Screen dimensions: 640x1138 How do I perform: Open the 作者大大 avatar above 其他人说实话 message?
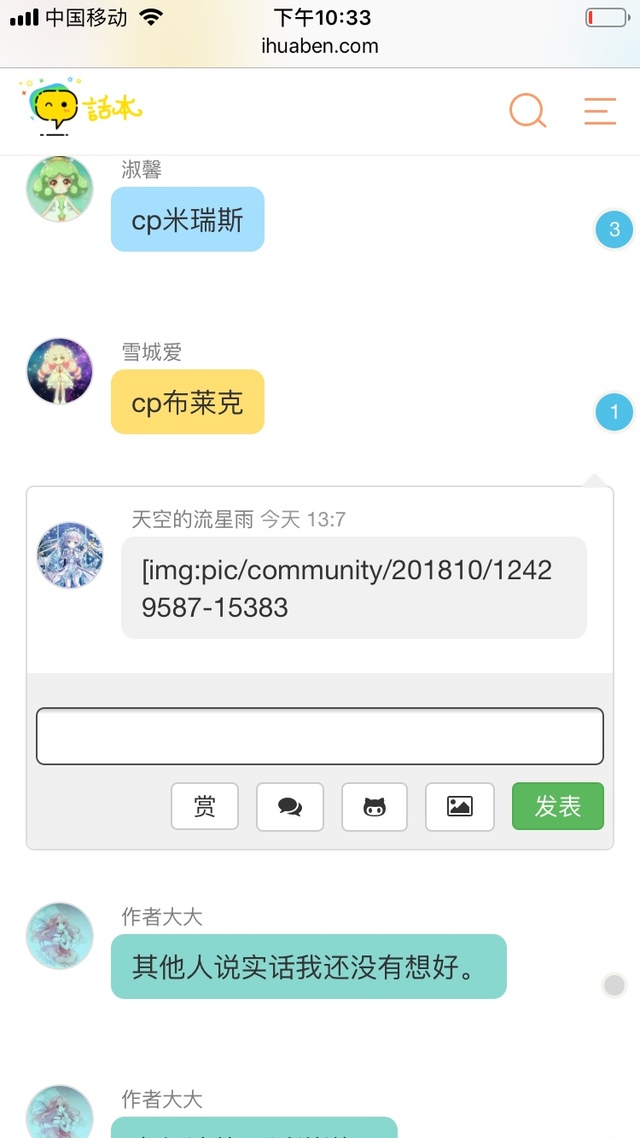point(60,936)
